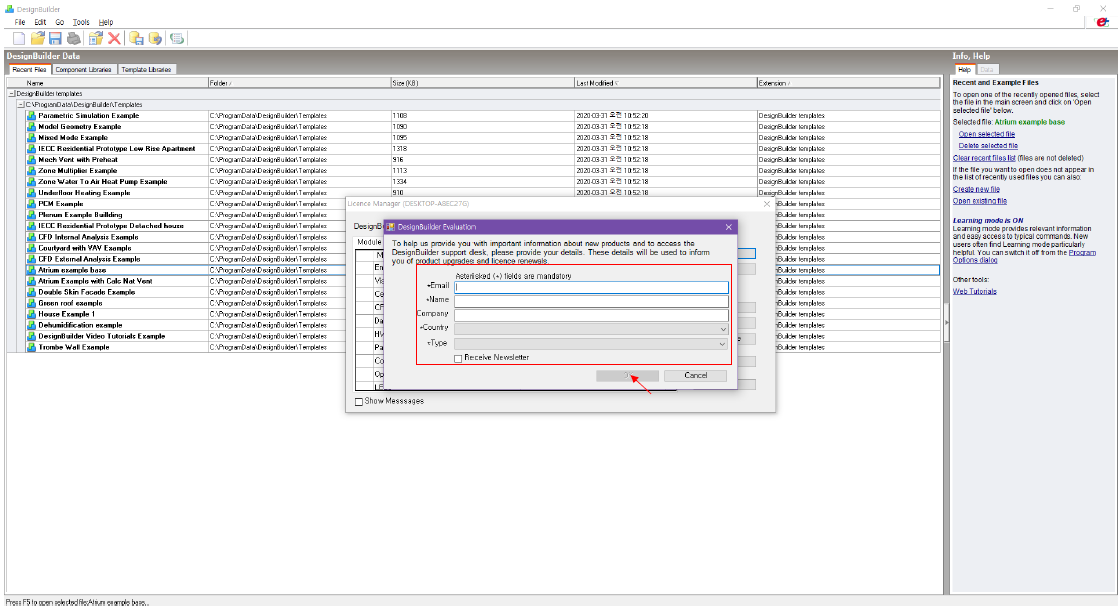The image size is (1119, 611).
Task: Click the Open existing file link
Action: coord(980,201)
